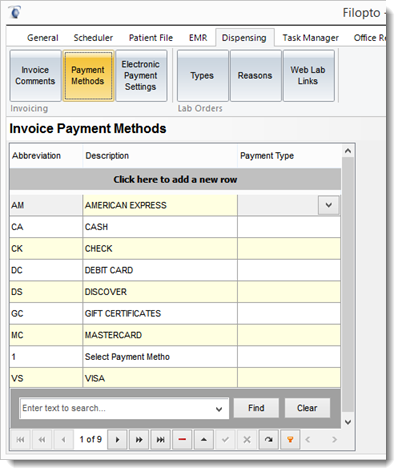This screenshot has width=401, height=475.
Task: Switch to the EMR tab
Action: pyautogui.click(x=198, y=38)
